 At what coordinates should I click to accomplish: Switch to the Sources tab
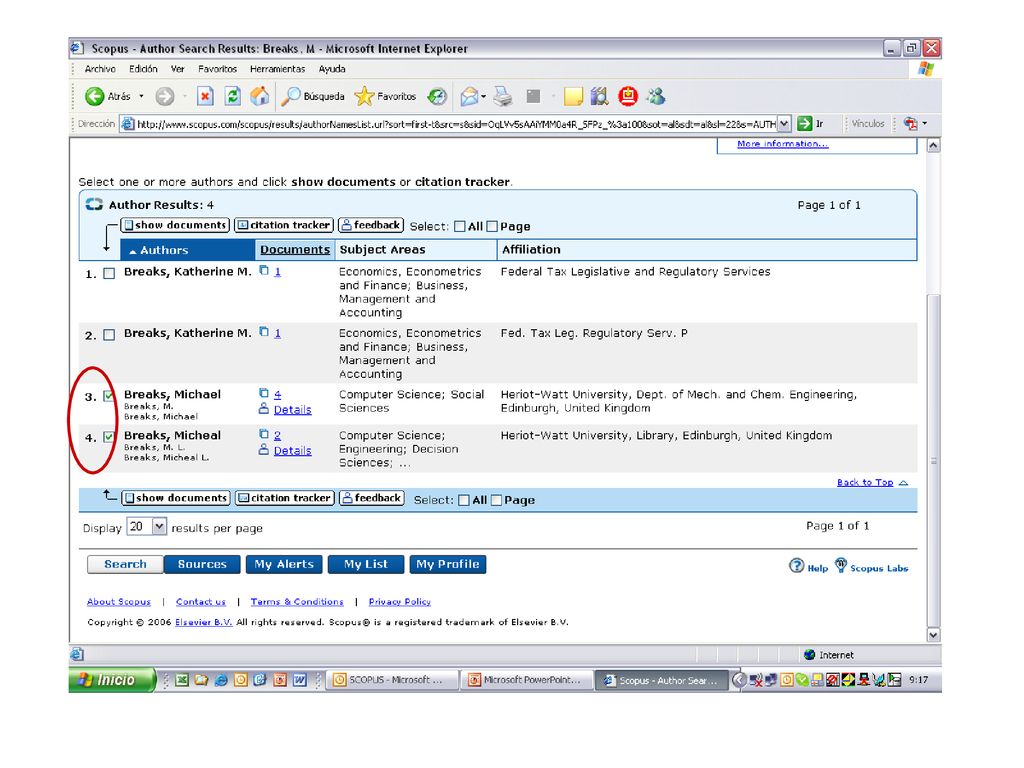(x=202, y=564)
